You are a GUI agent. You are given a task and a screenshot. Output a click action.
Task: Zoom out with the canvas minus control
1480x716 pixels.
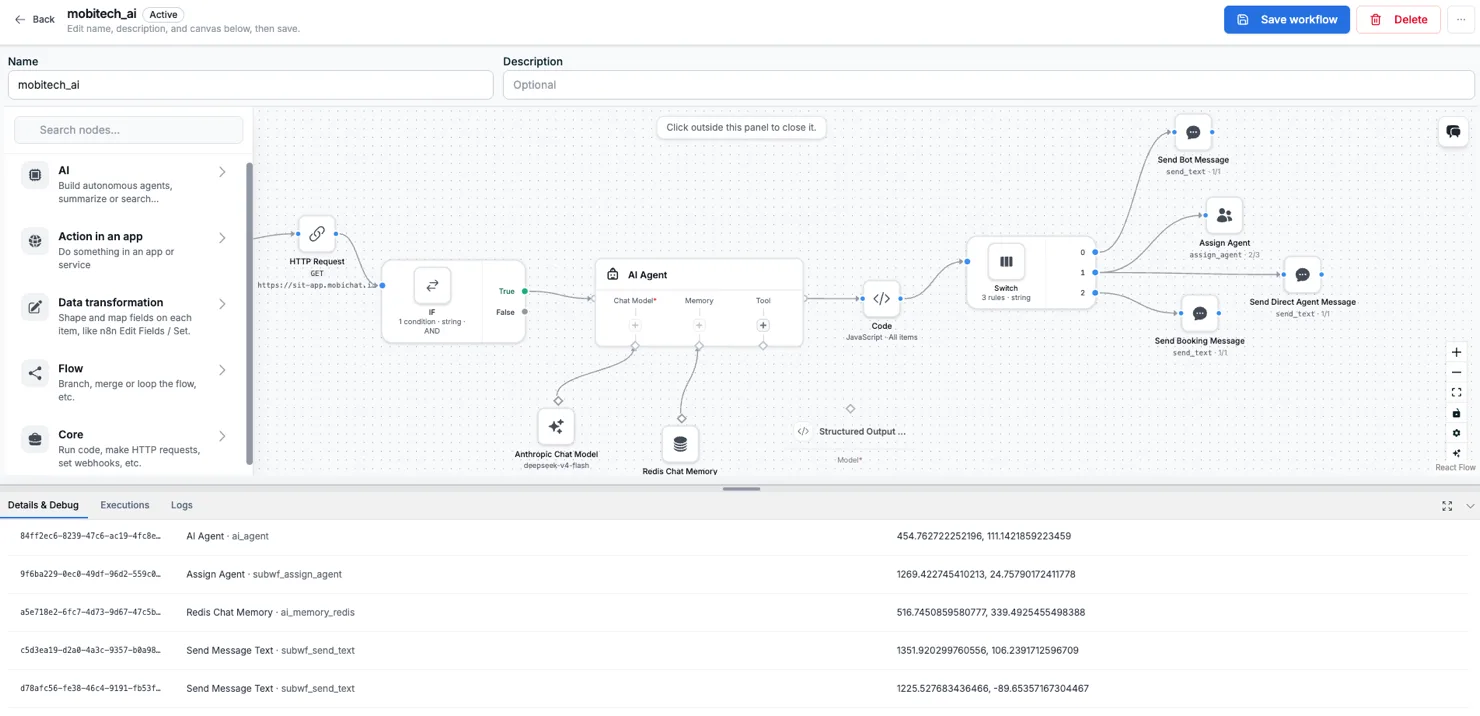tap(1456, 372)
